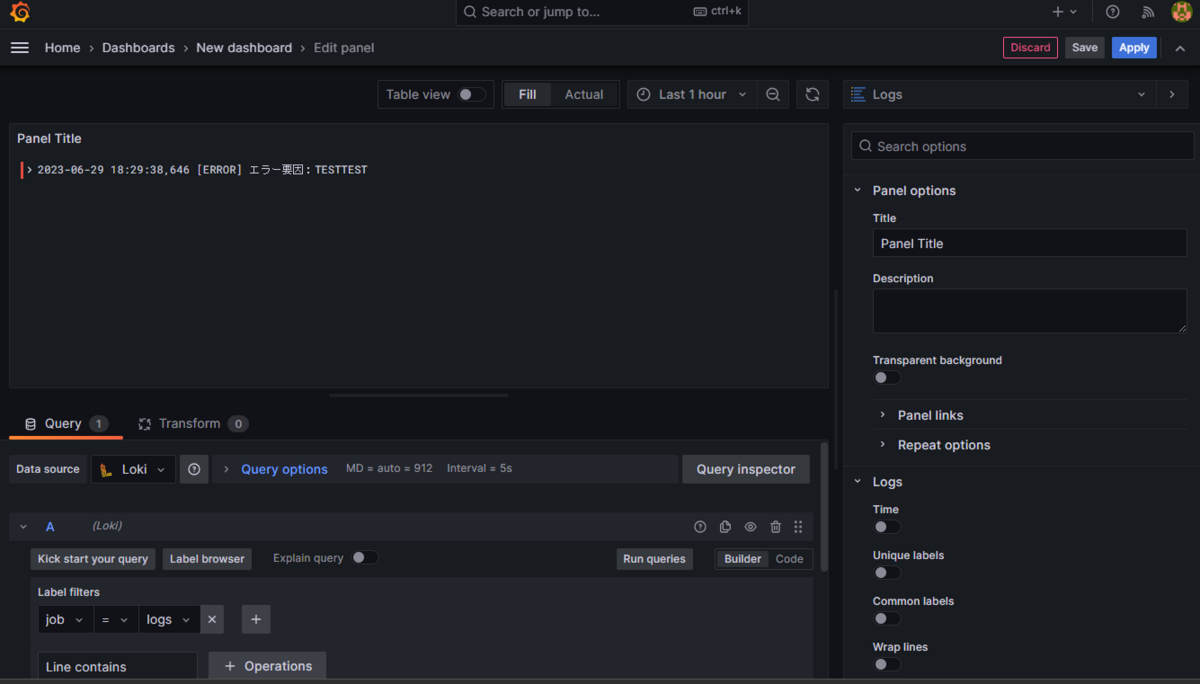This screenshot has width=1200, height=684.
Task: Click the Search options field
Action: pos(1023,146)
